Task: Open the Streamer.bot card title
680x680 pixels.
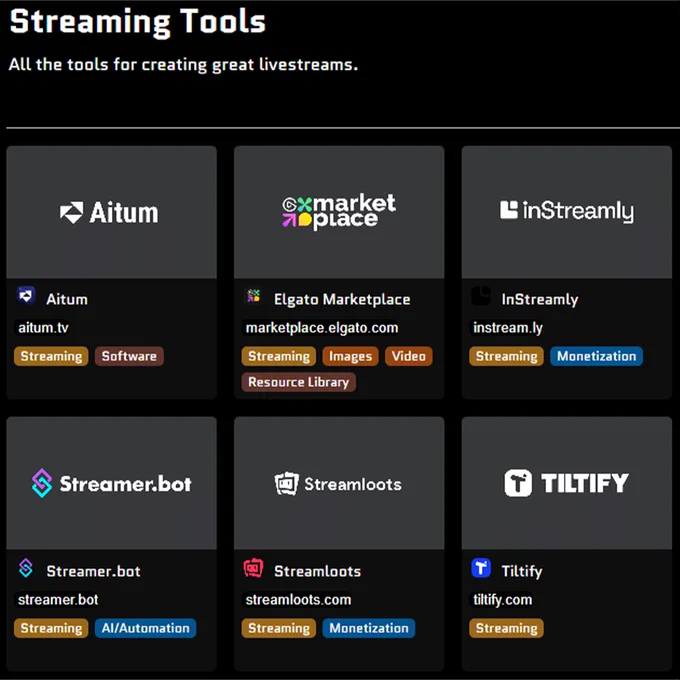Action: [x=93, y=571]
